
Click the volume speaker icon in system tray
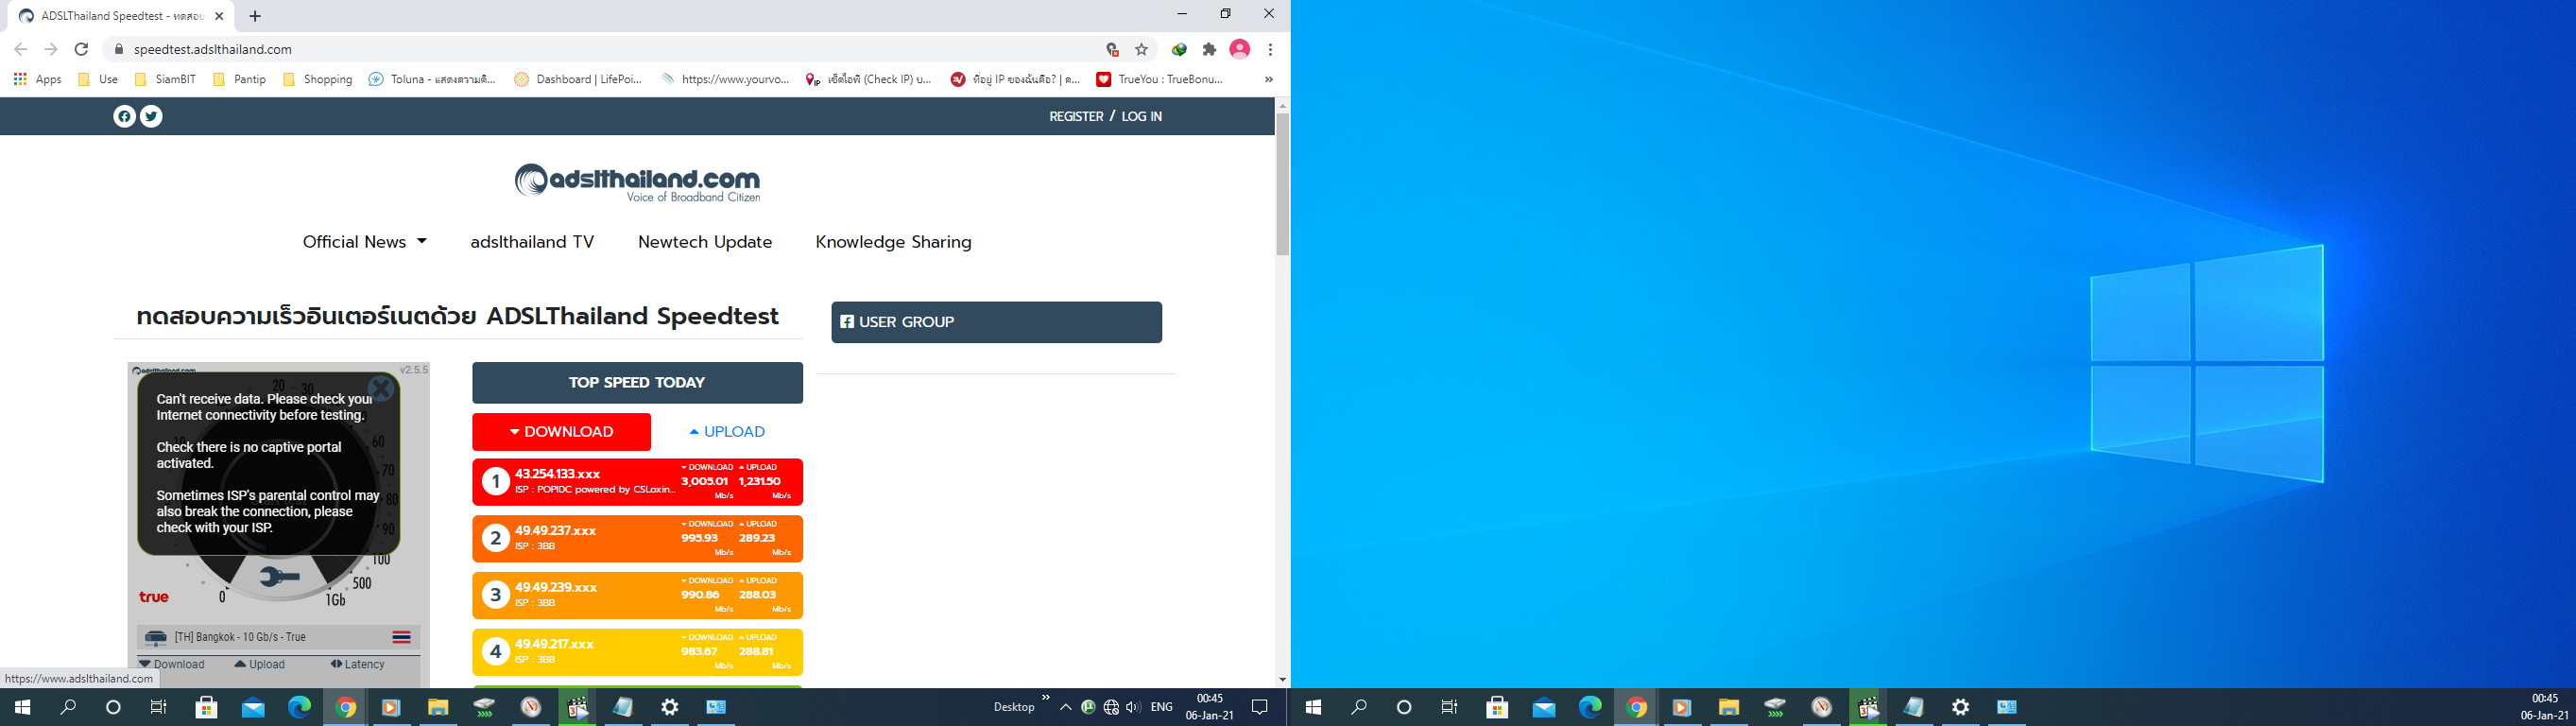coord(1132,707)
